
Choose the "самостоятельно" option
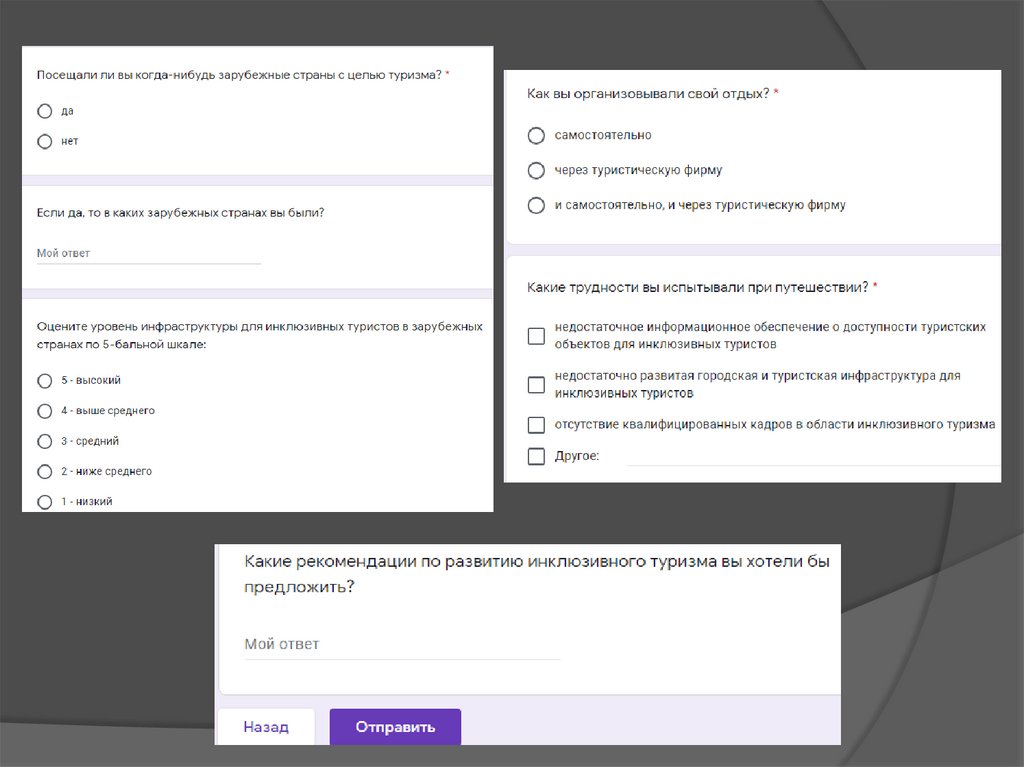536,135
